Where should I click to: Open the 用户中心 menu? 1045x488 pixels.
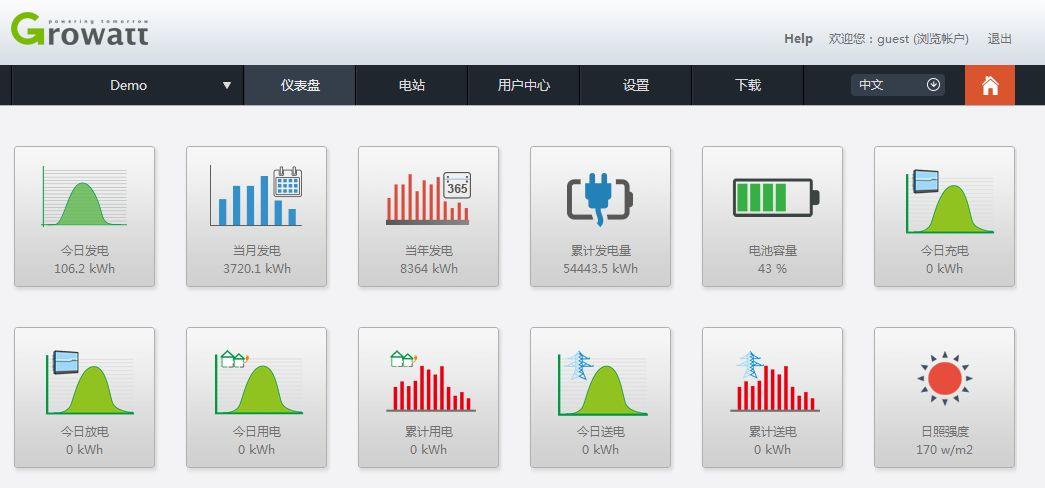click(524, 85)
